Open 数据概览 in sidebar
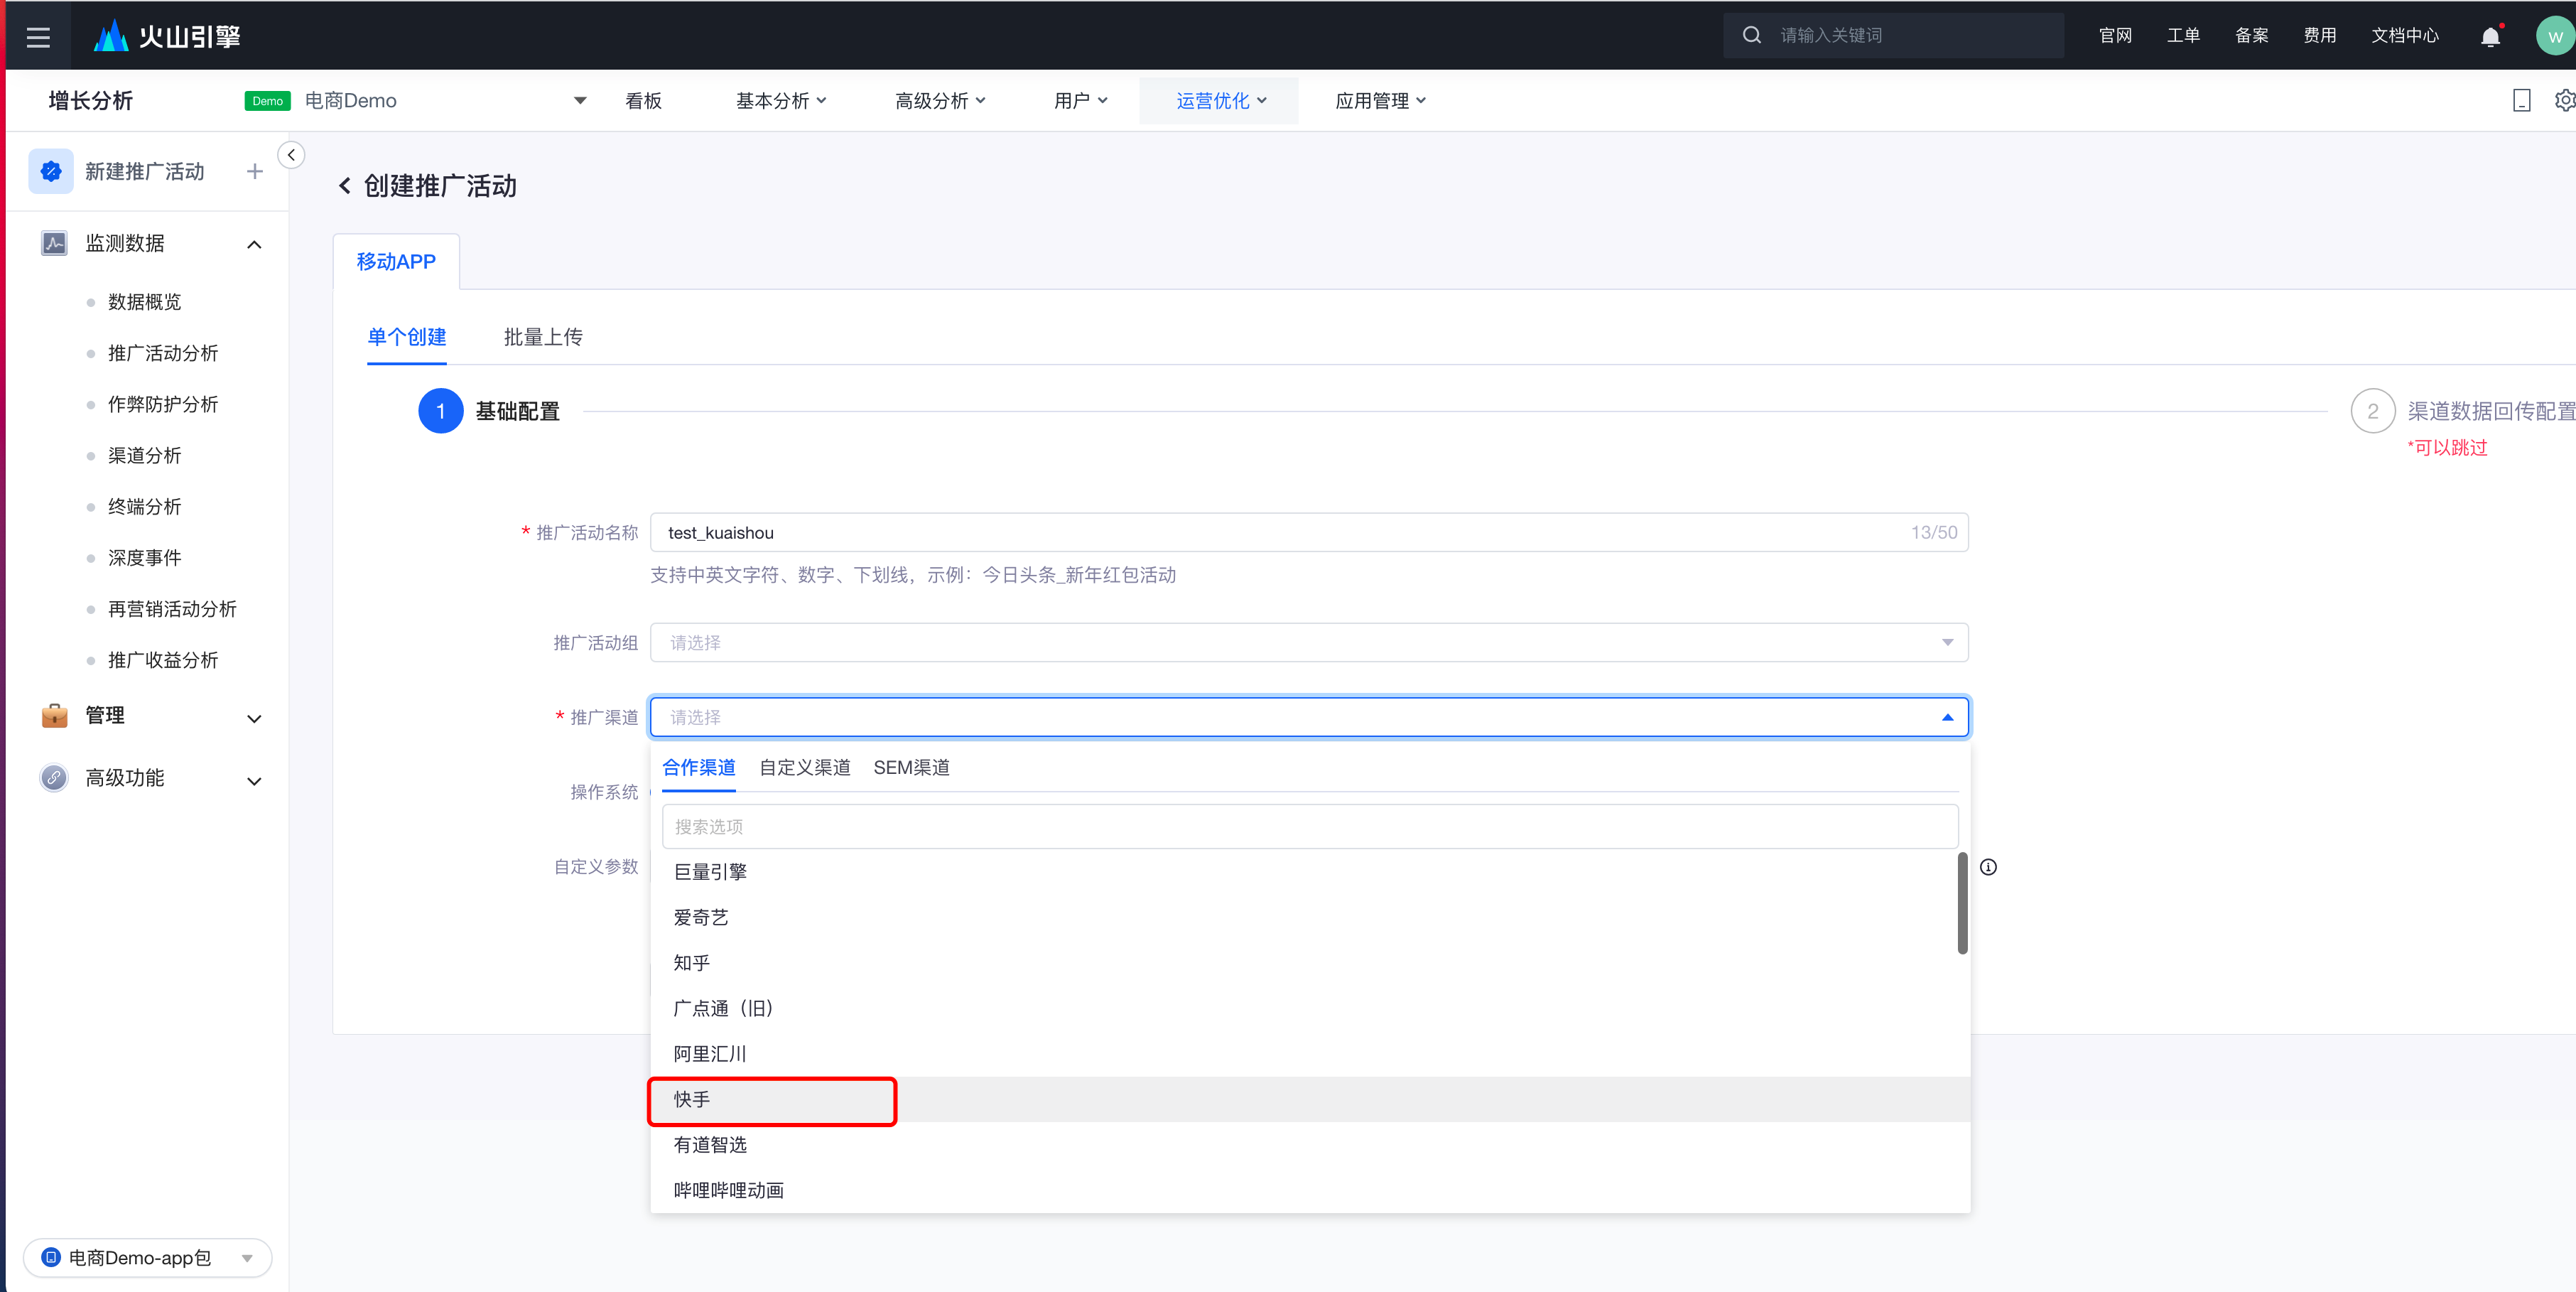Viewport: 2576px width, 1292px height. 145,302
